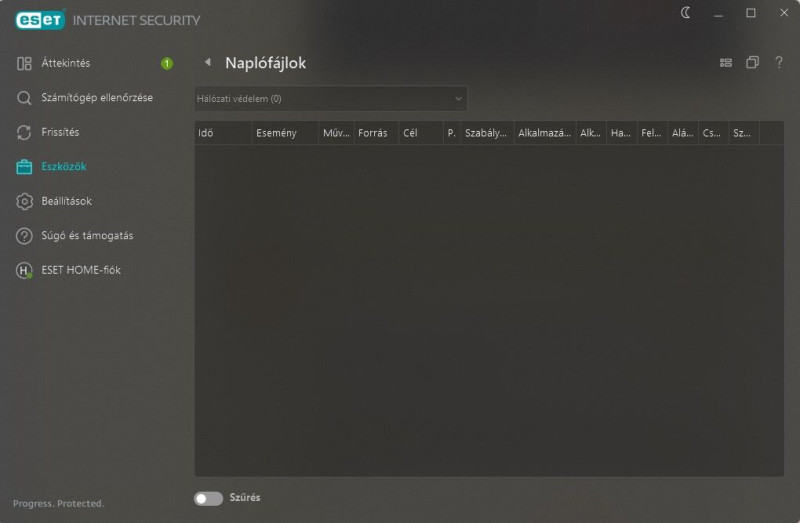Click the ESET logo

click(x=40, y=20)
